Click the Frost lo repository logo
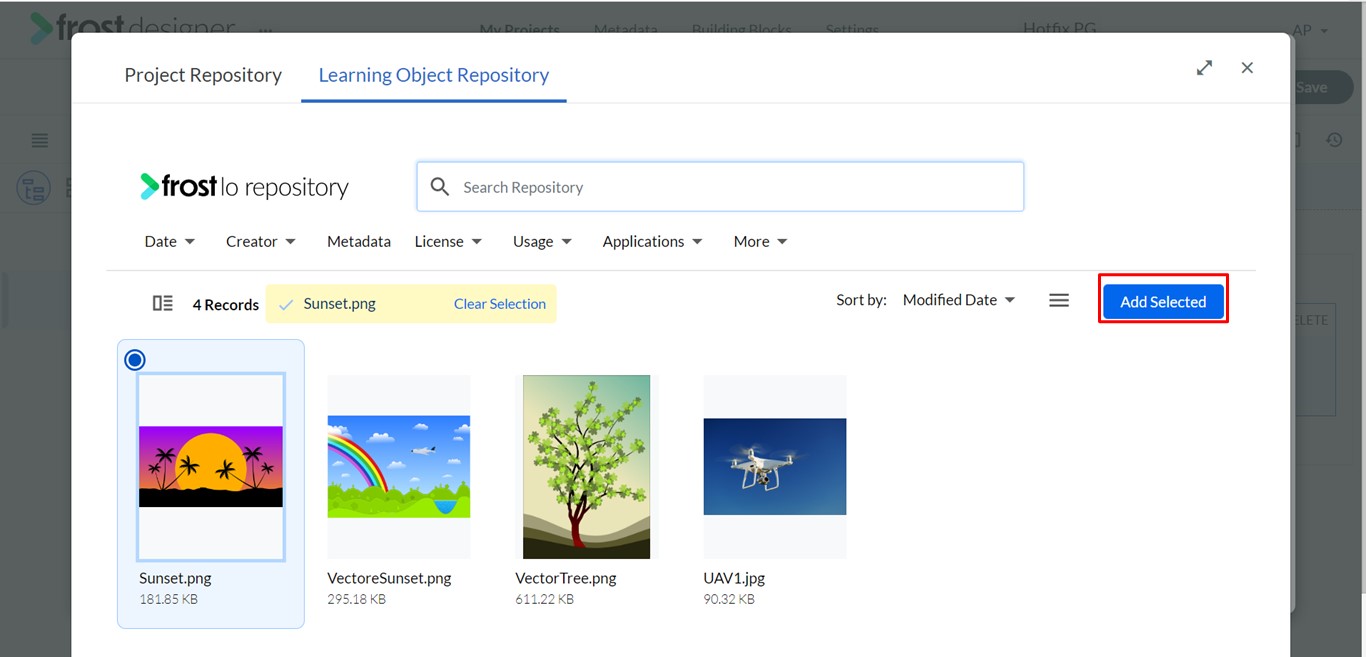This screenshot has height=657, width=1366. (244, 187)
